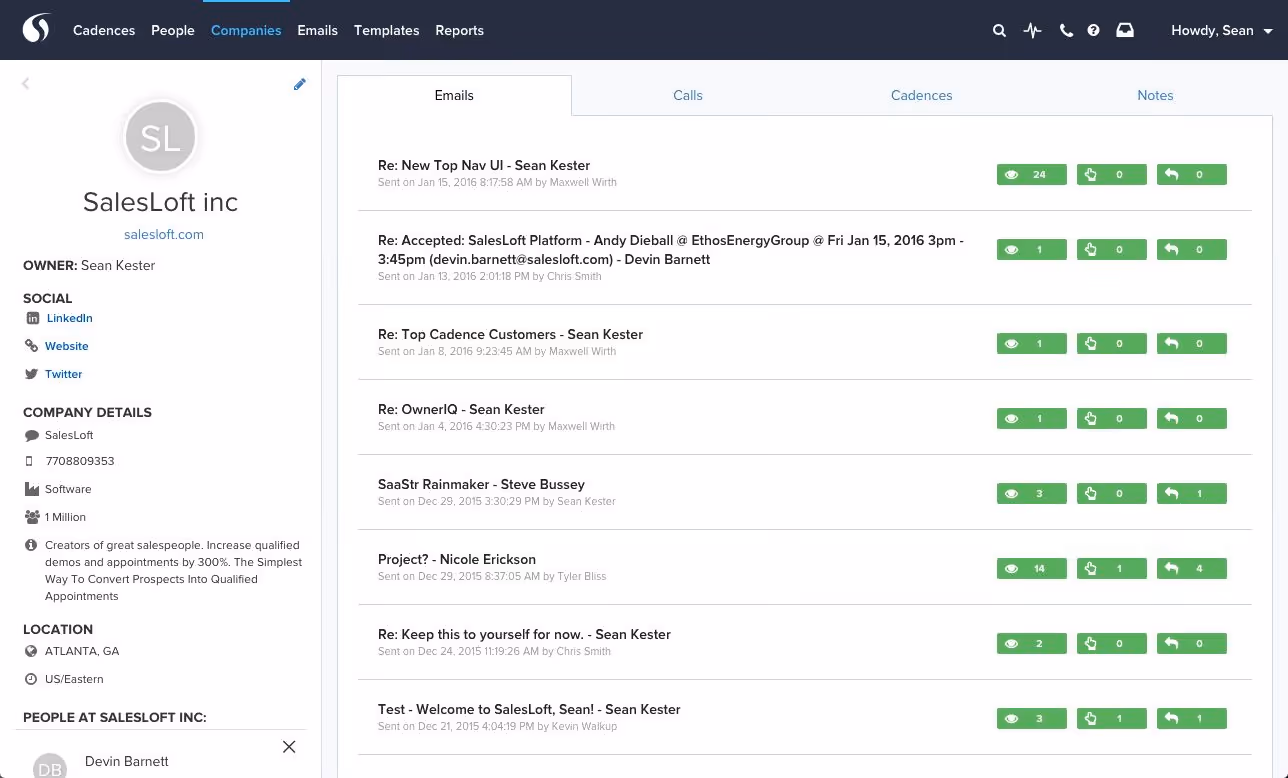Expand the Howdy, Sean user menu

point(1222,31)
